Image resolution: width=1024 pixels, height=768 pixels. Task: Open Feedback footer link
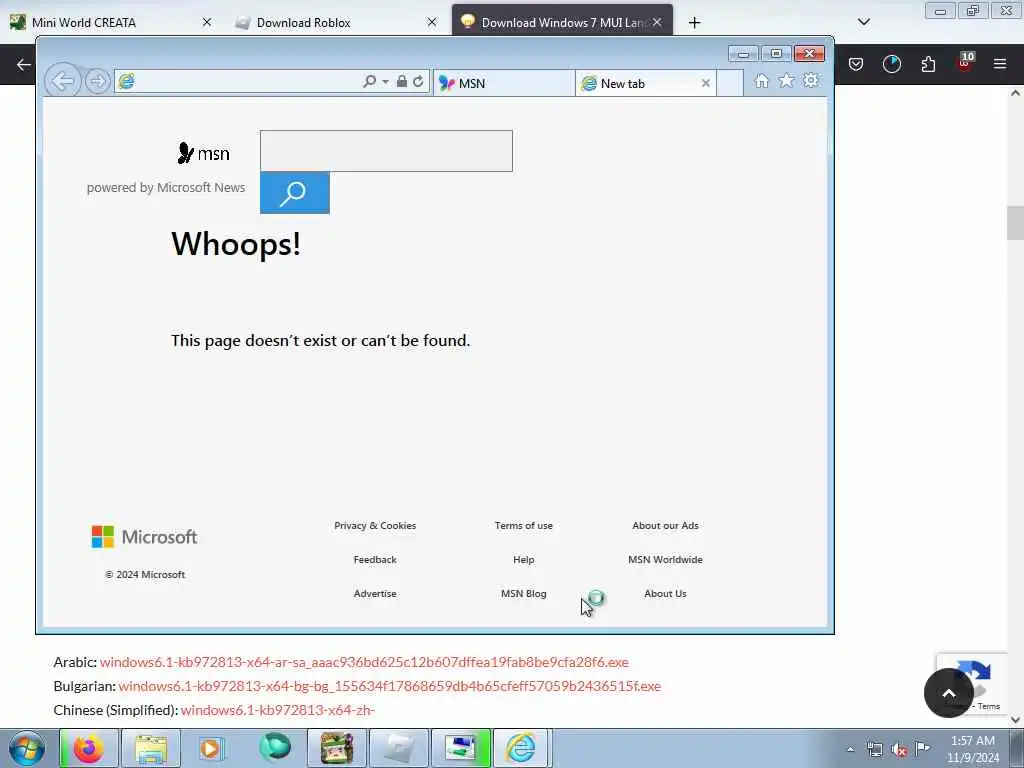[375, 560]
